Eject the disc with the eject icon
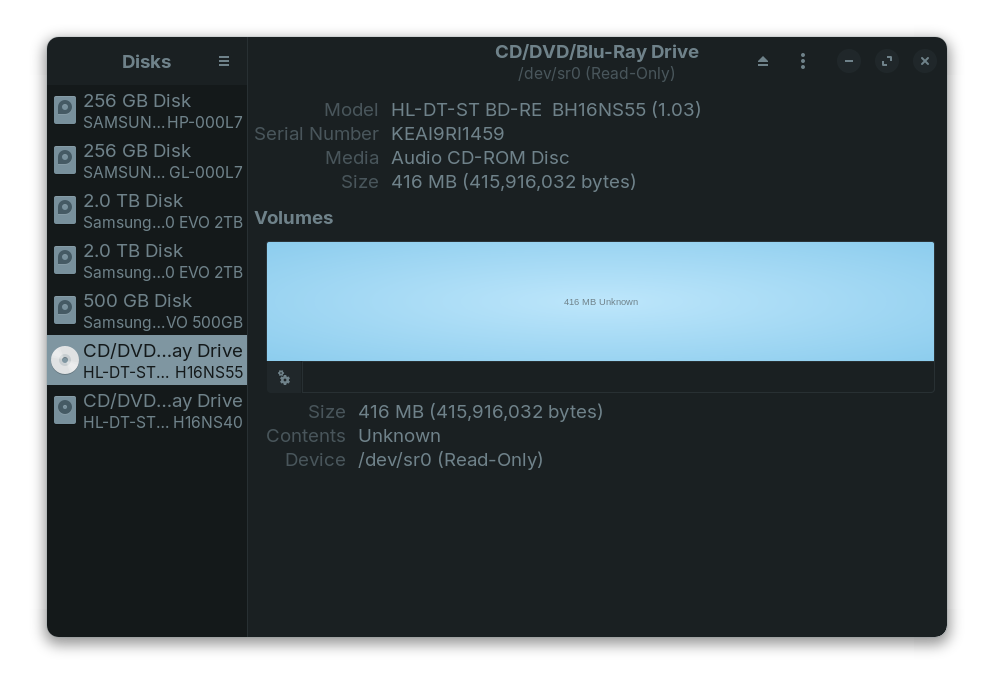Image resolution: width=994 pixels, height=694 pixels. tap(763, 61)
